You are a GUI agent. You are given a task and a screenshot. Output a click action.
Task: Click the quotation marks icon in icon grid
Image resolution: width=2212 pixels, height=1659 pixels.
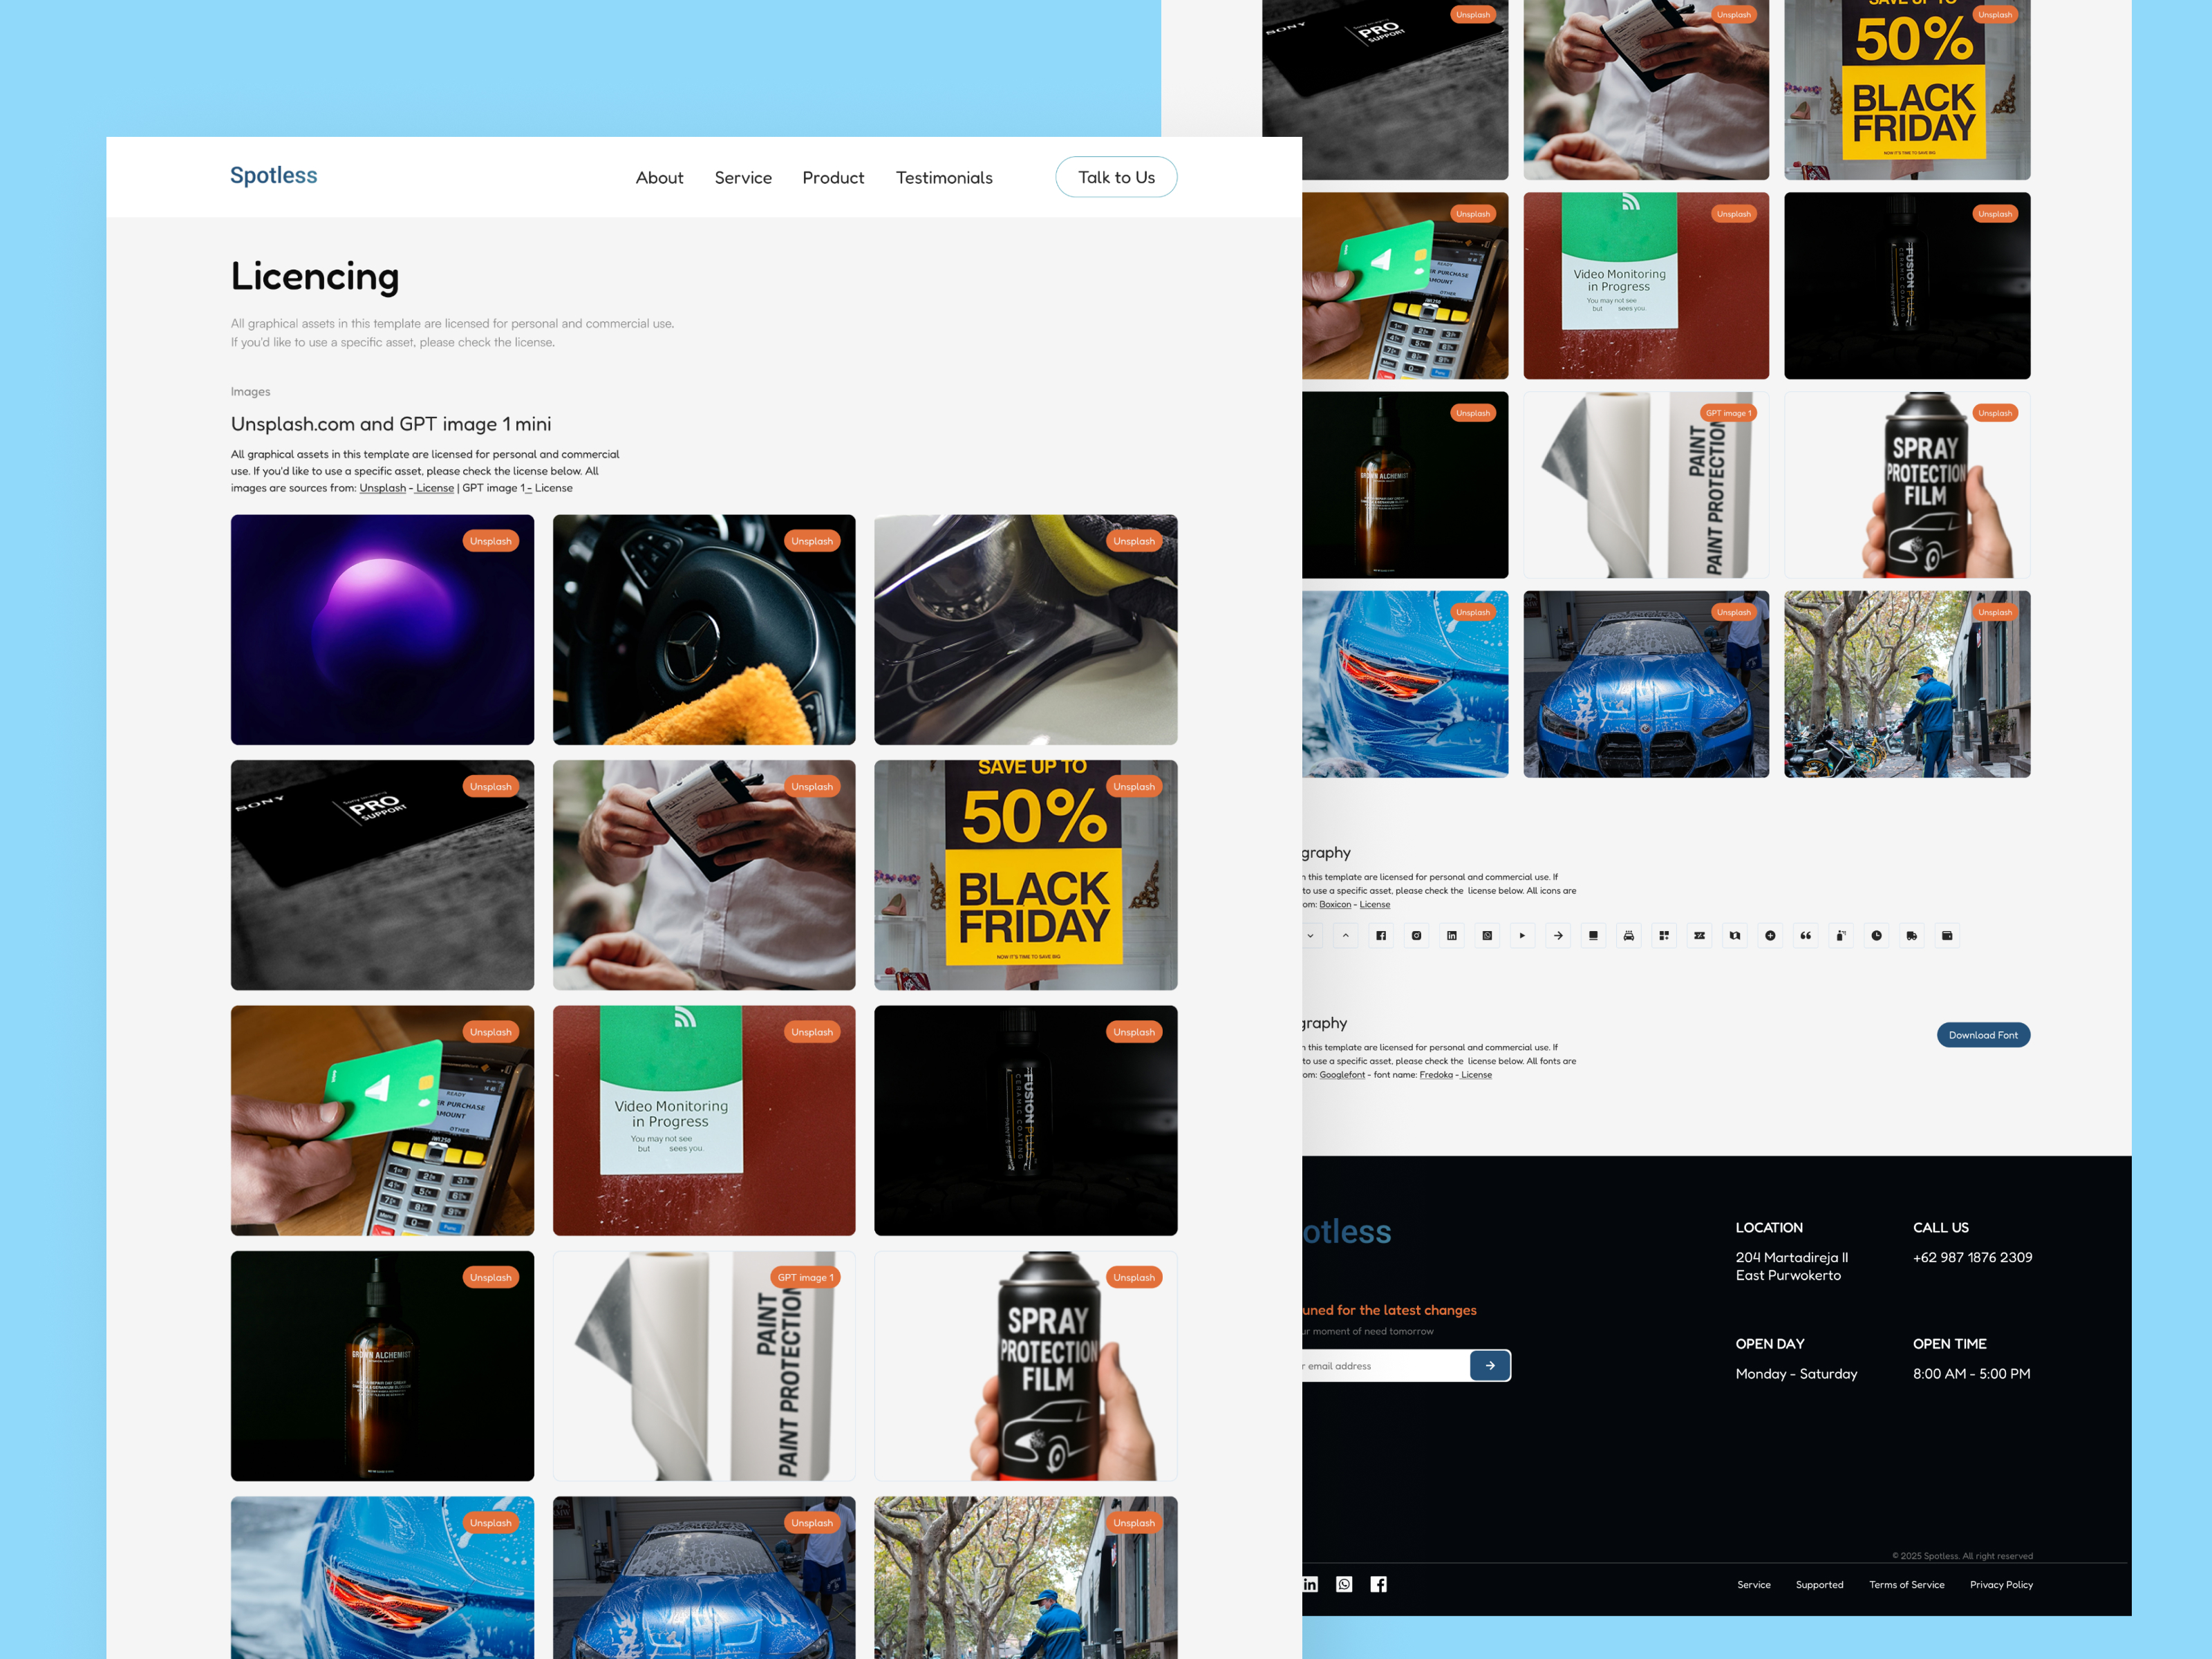click(x=1805, y=936)
